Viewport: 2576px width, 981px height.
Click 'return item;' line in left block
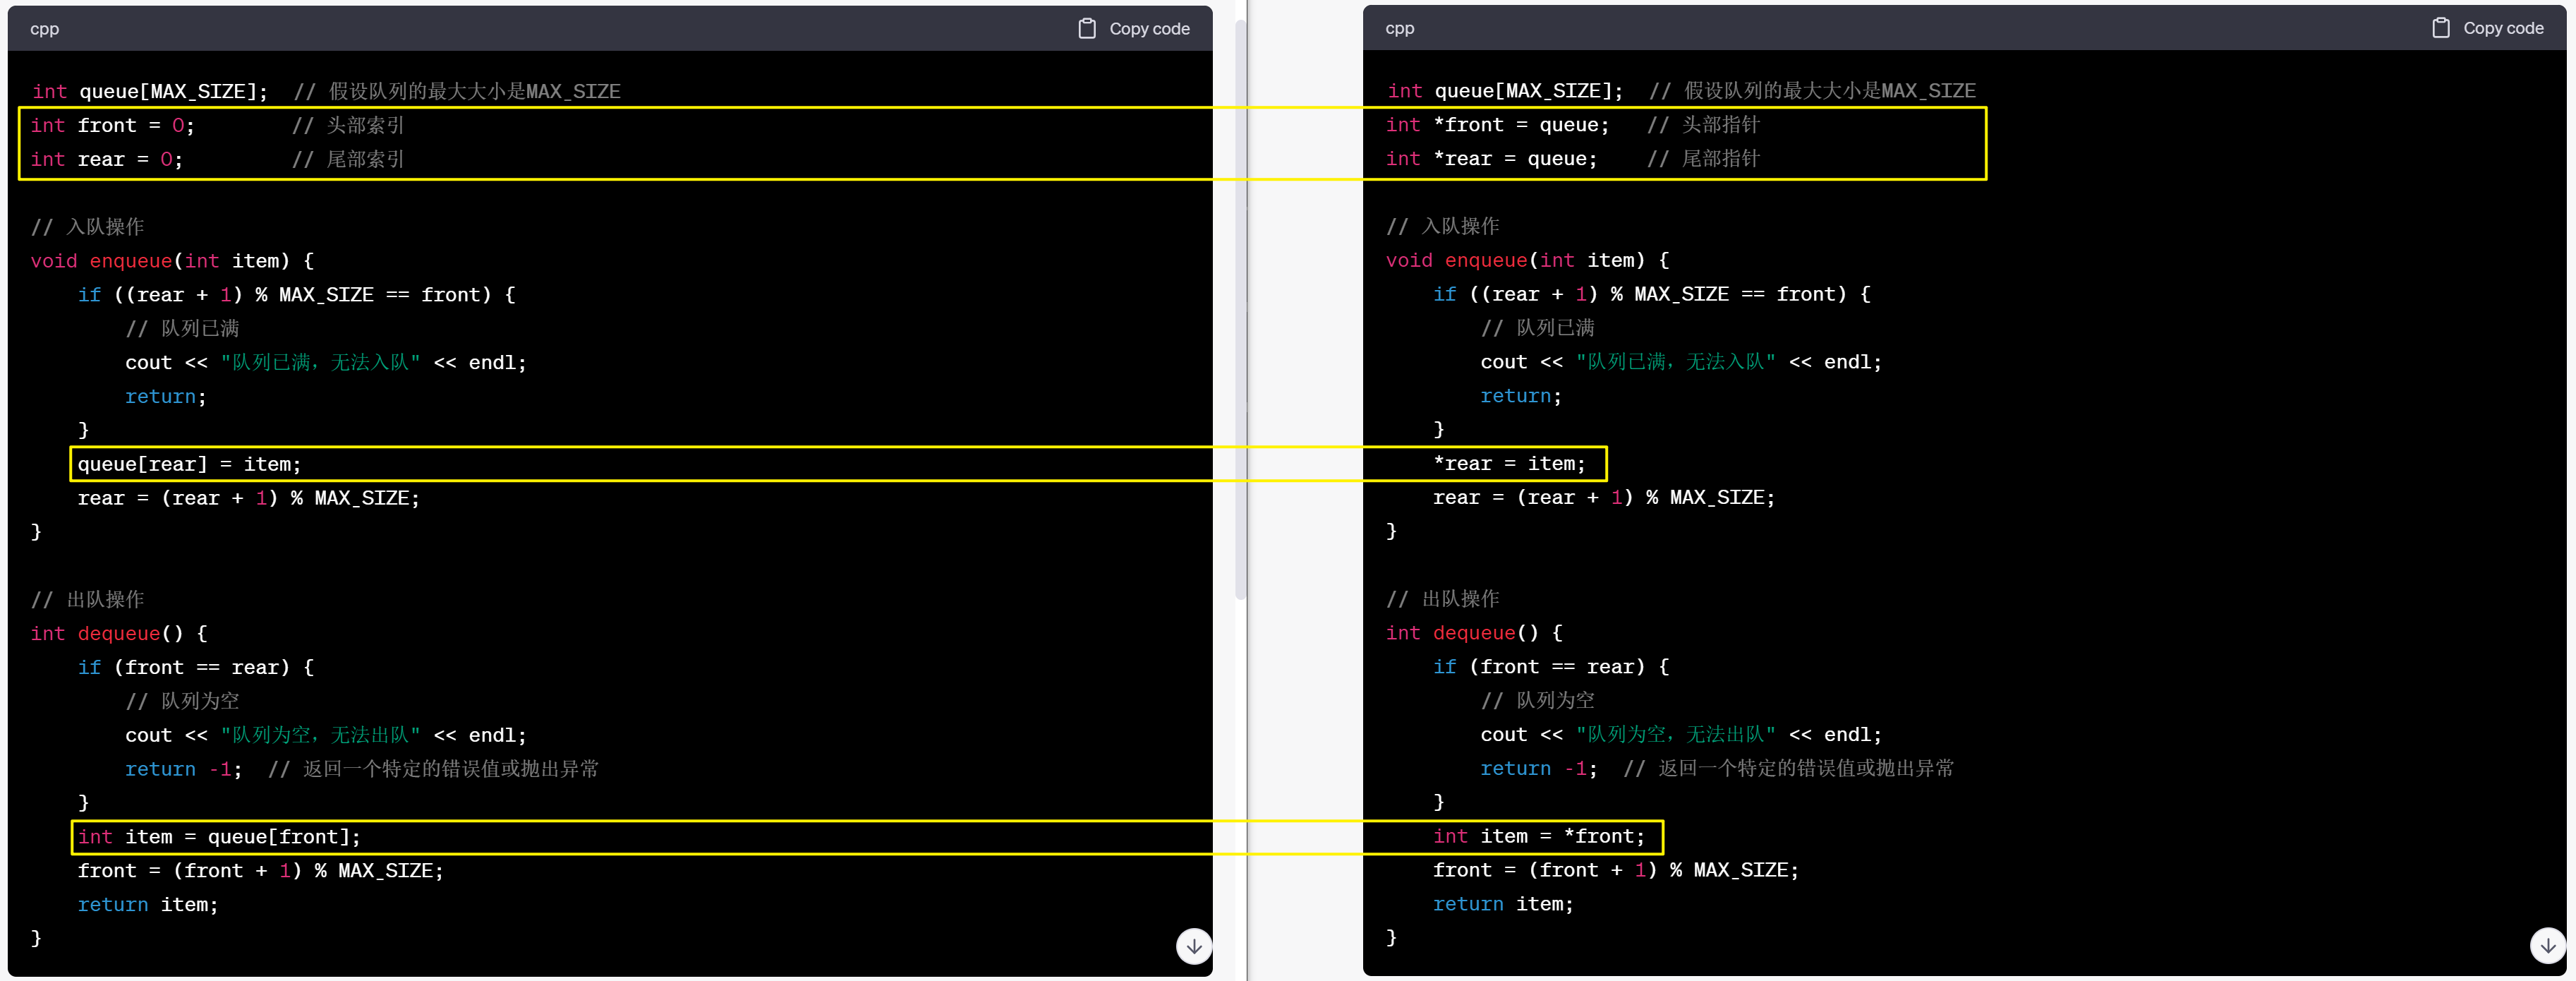[x=148, y=904]
